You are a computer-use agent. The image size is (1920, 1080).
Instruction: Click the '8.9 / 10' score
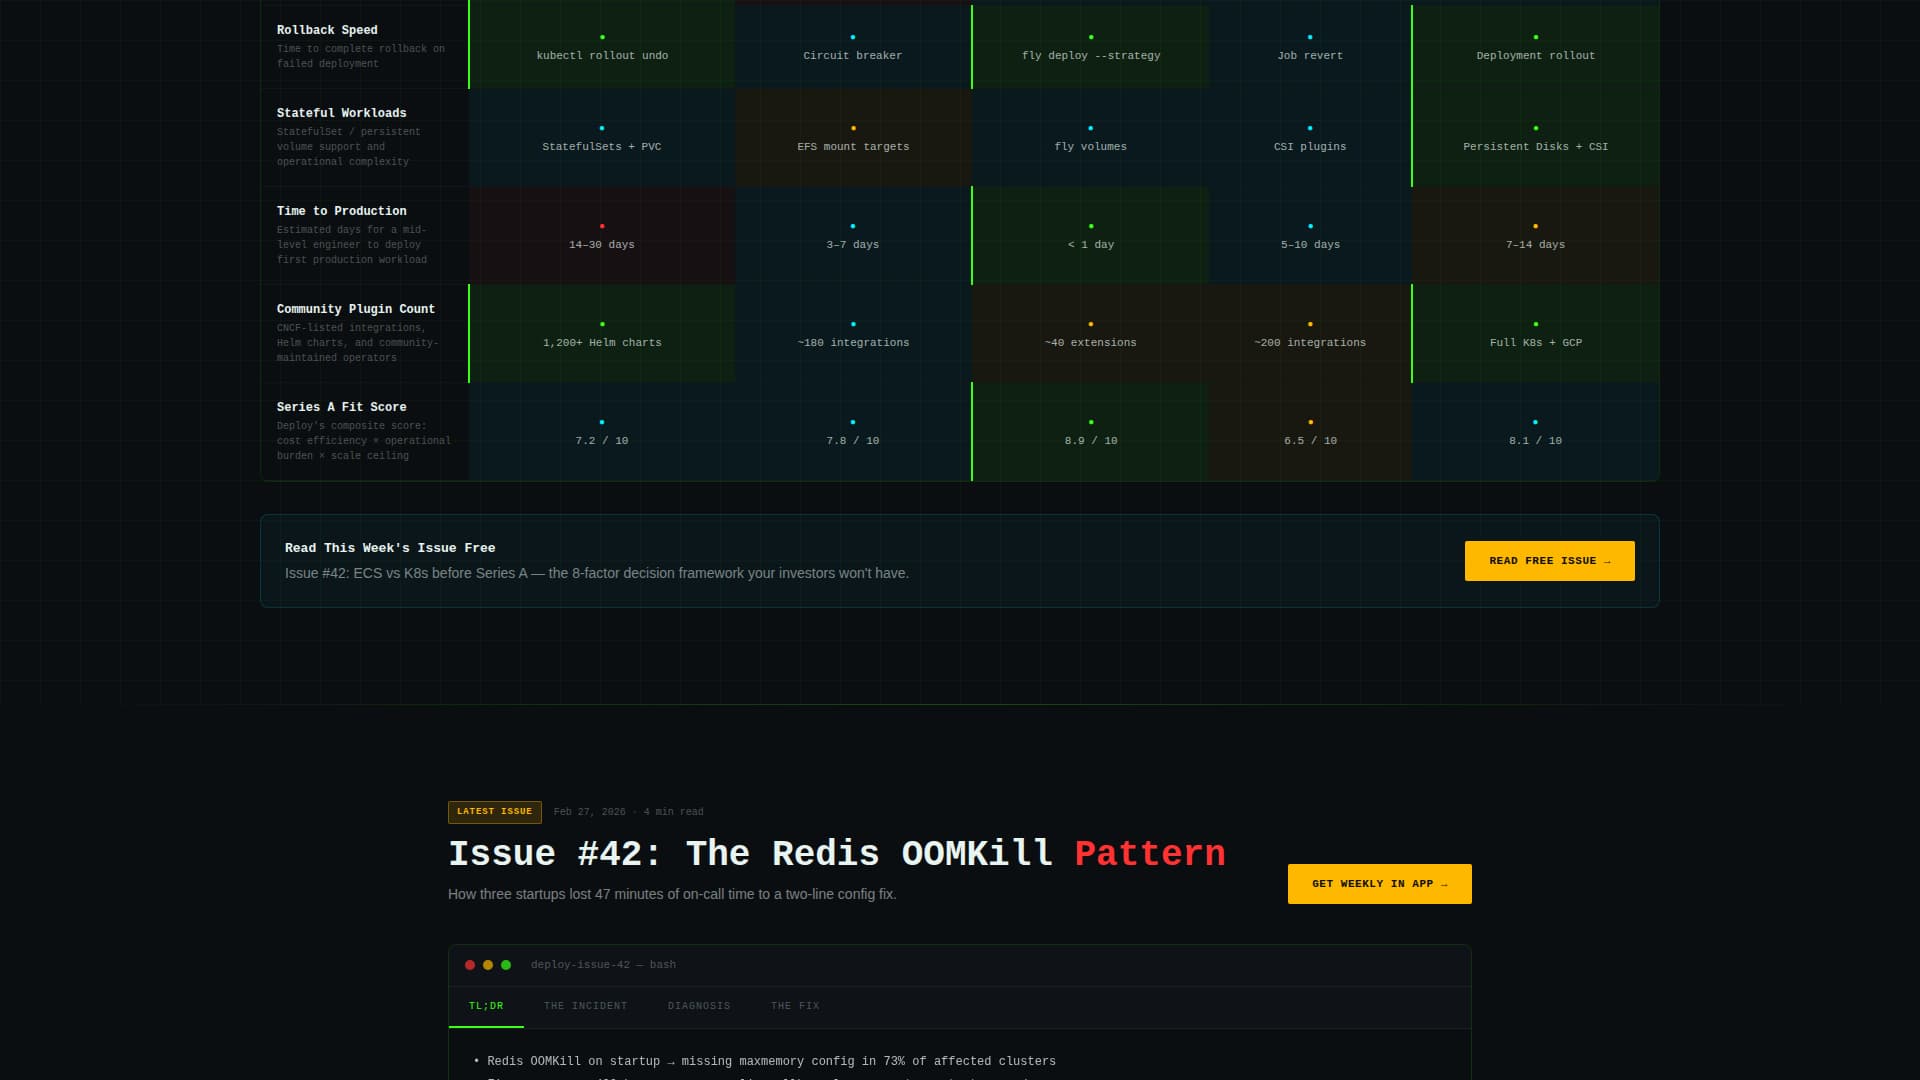1091,441
